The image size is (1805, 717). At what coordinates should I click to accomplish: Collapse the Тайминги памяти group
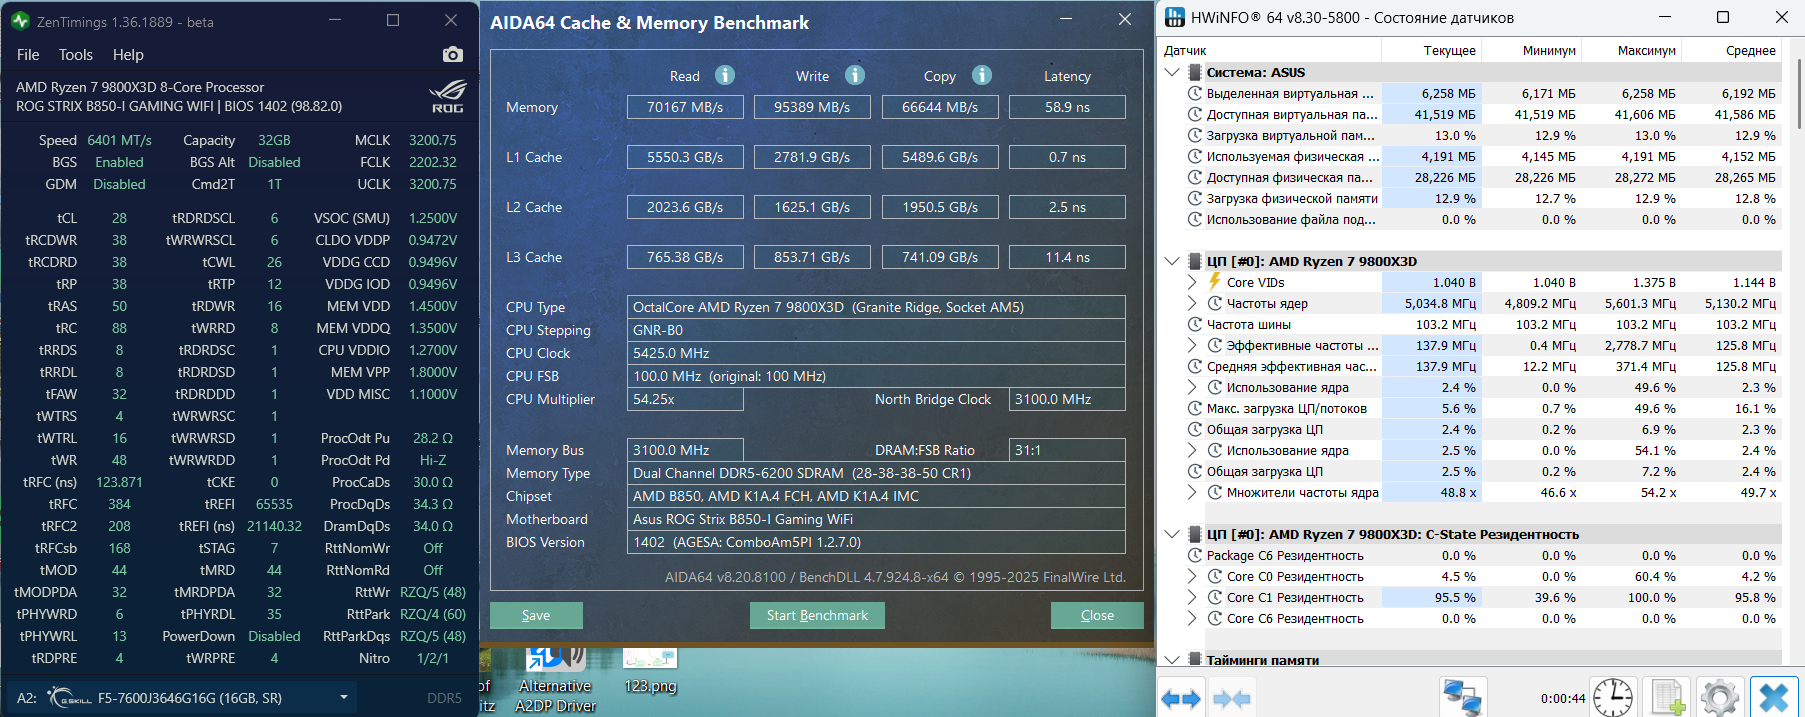coord(1172,660)
